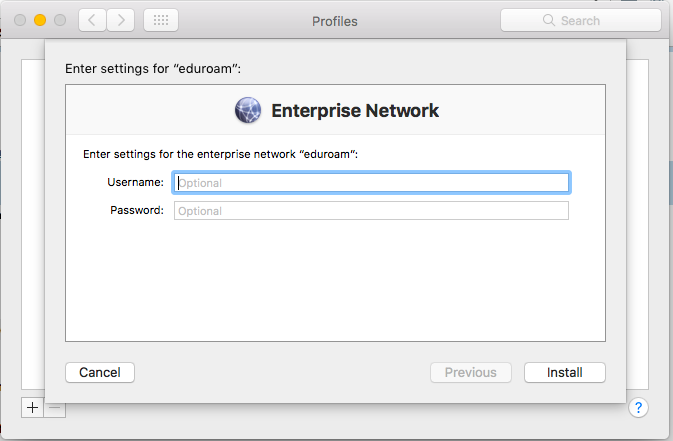673x441 pixels.
Task: Click the back arrow in the toolbar
Action: [92, 20]
